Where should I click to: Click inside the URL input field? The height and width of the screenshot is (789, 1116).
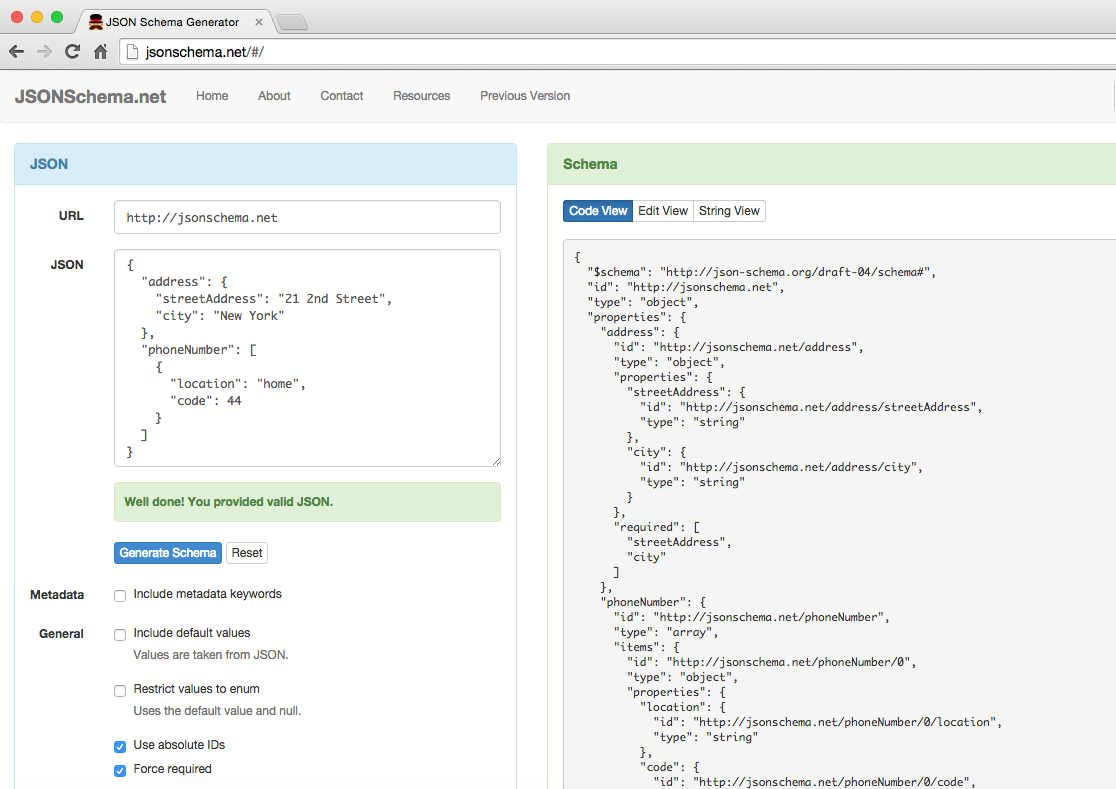point(307,216)
